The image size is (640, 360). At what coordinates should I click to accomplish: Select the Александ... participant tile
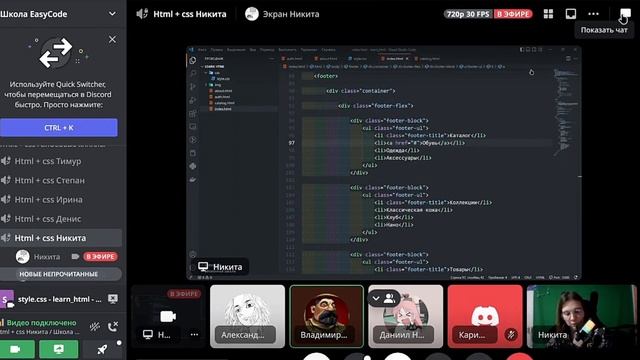(247, 316)
